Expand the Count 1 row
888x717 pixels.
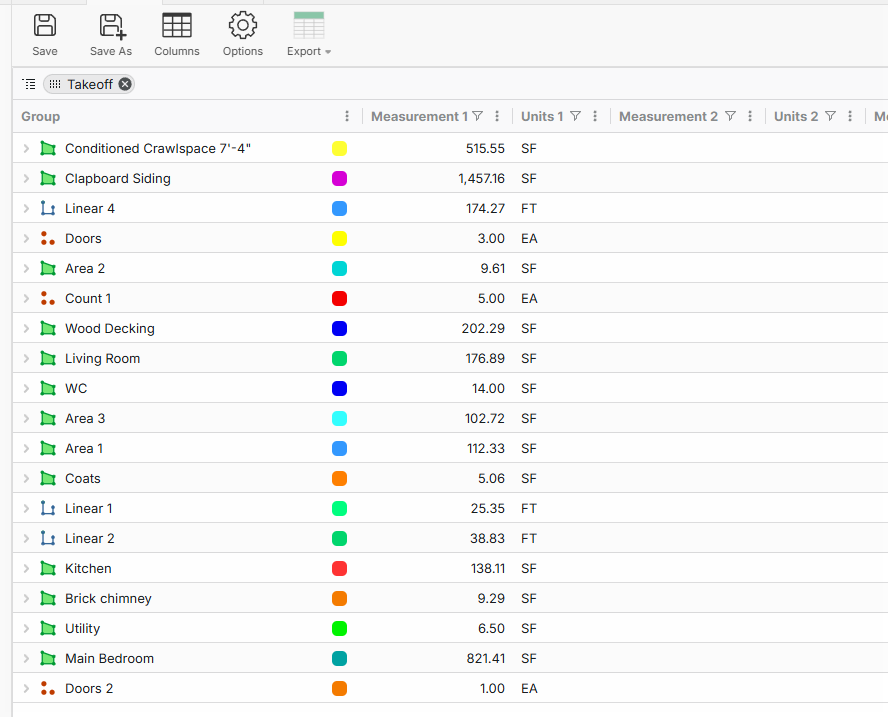pyautogui.click(x=26, y=298)
